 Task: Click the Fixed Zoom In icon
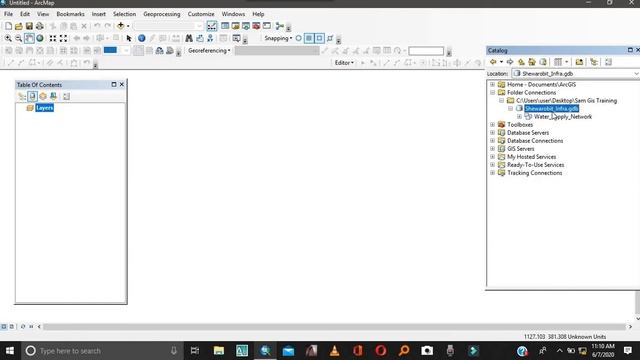[53, 38]
